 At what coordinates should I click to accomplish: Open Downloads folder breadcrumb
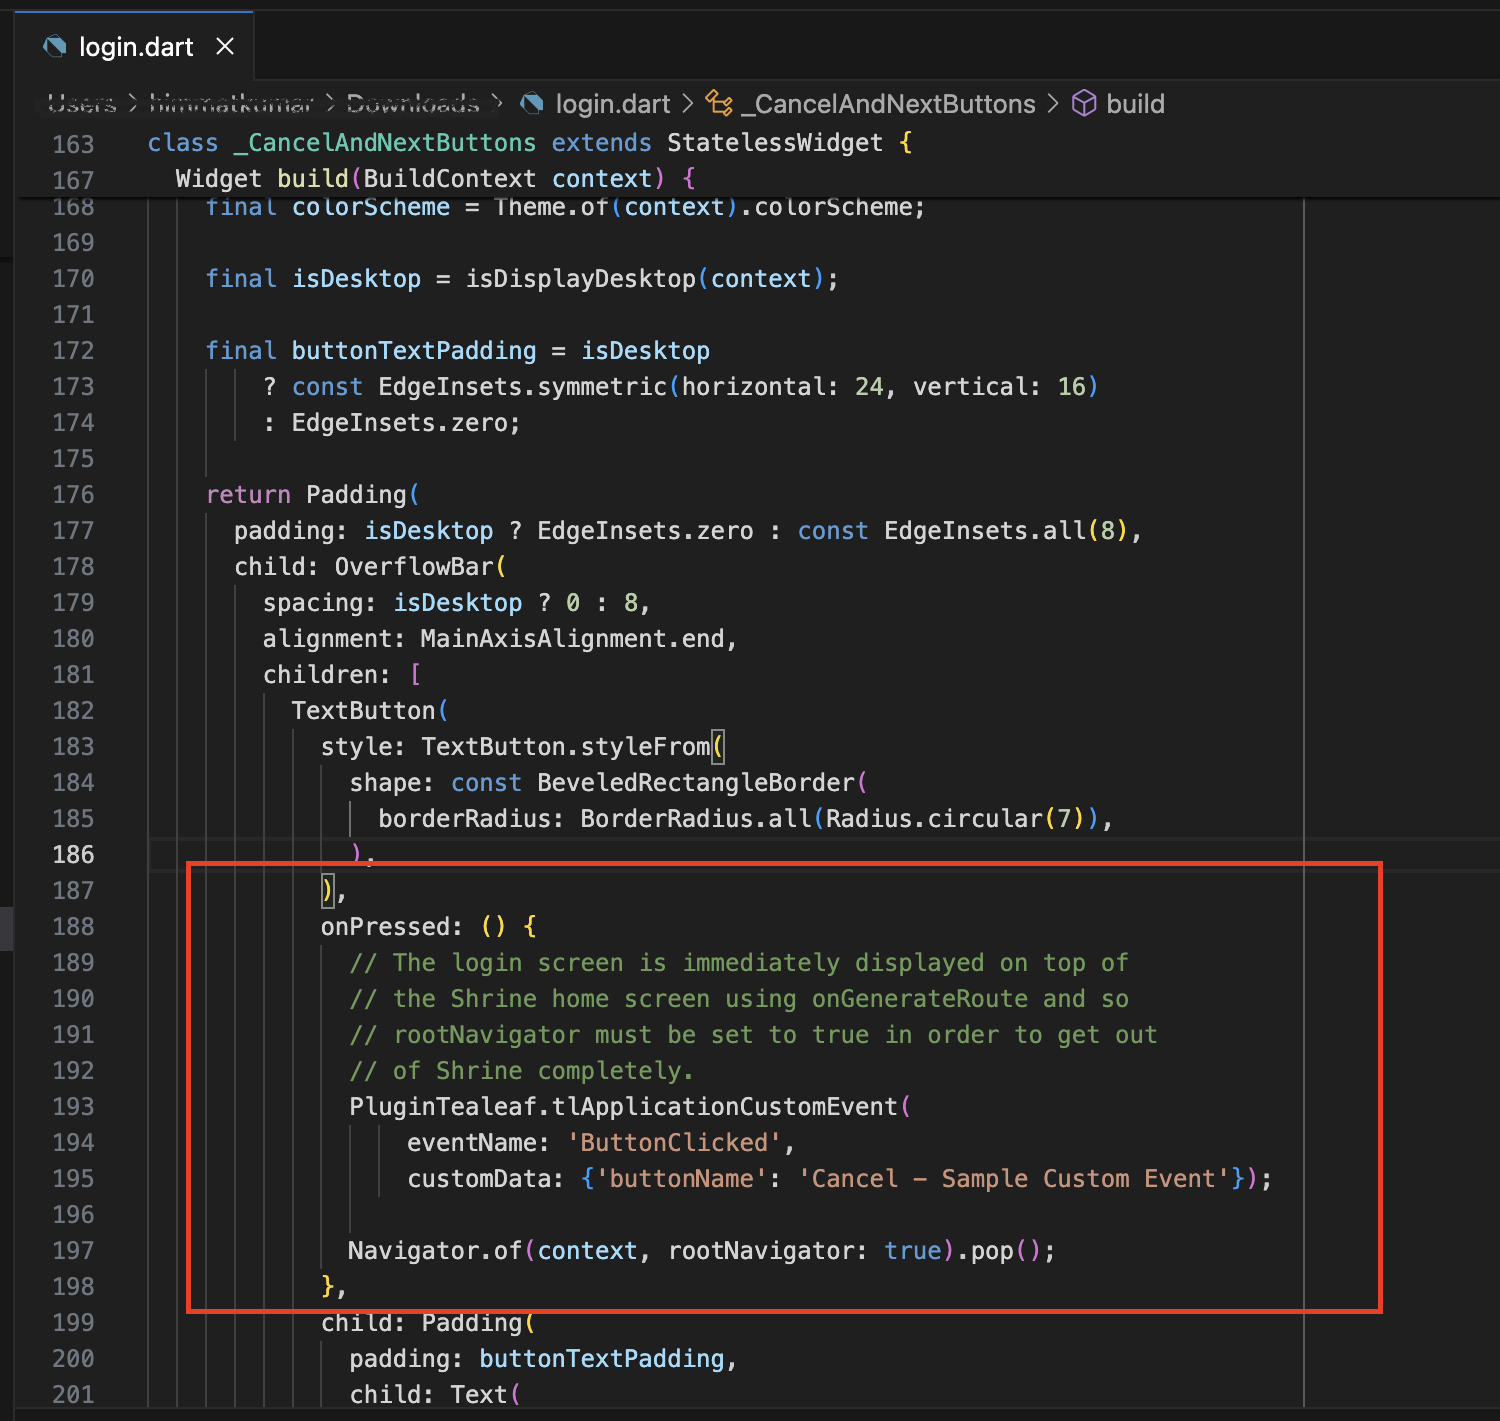pos(412,104)
